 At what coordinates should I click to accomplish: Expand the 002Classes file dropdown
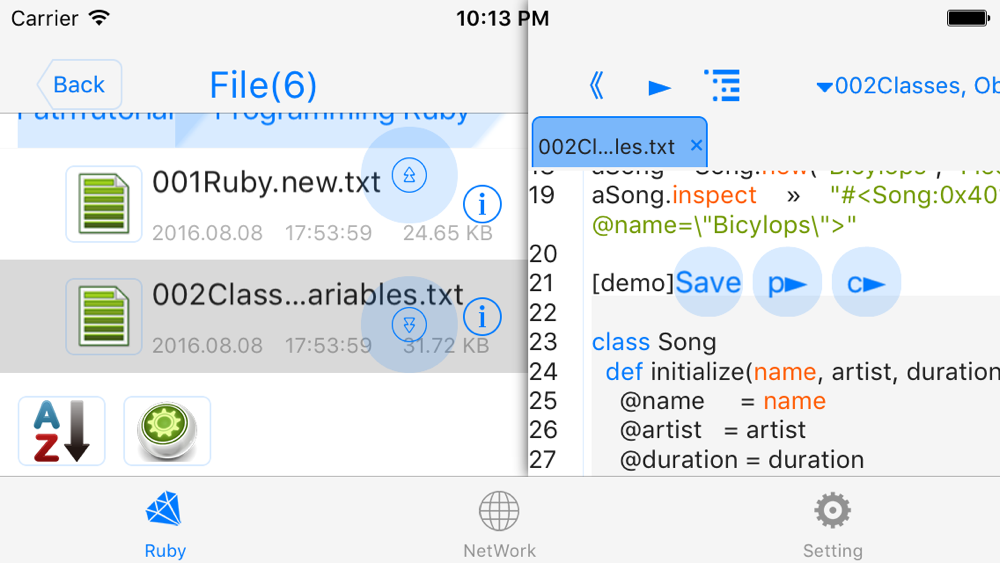908,85
